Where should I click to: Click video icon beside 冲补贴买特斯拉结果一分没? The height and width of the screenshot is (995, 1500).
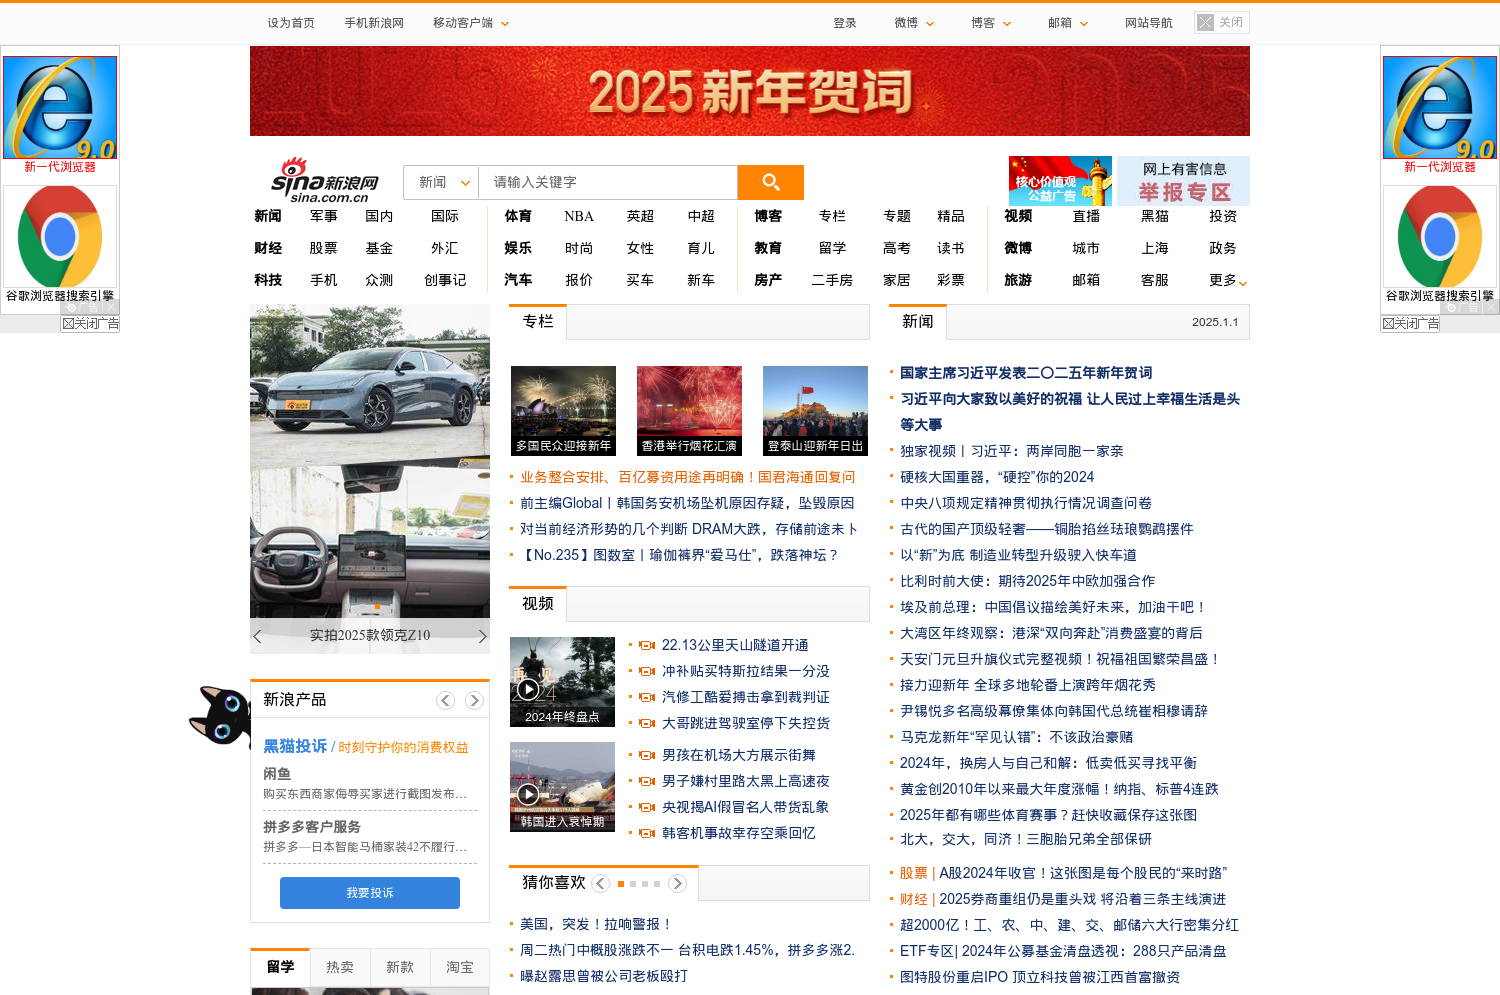647,671
